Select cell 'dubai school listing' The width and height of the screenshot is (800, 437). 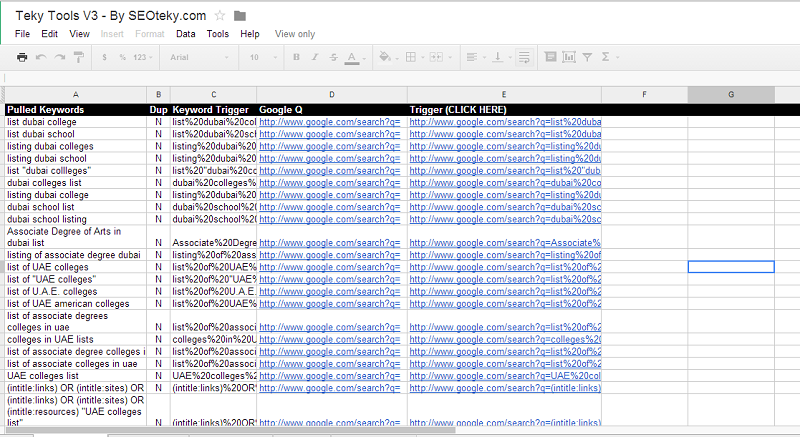pyautogui.click(x=76, y=219)
